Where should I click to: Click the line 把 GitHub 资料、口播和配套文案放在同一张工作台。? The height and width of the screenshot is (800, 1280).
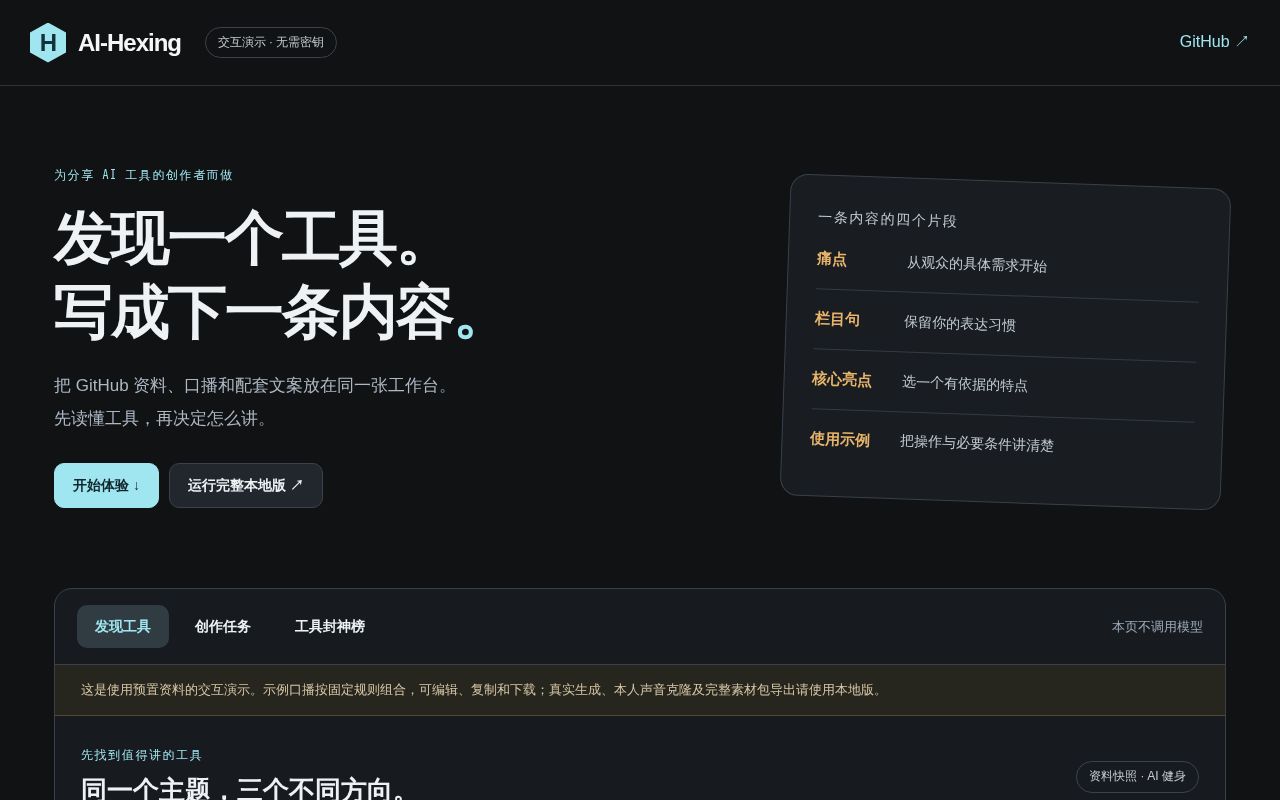click(x=255, y=385)
